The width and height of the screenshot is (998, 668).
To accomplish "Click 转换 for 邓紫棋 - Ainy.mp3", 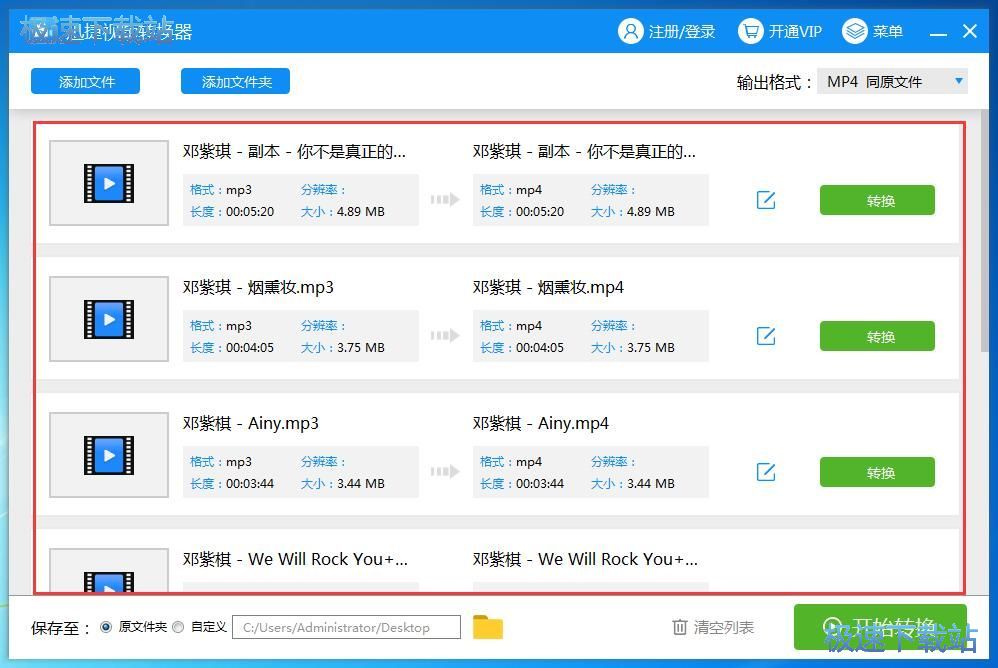I will [x=877, y=472].
